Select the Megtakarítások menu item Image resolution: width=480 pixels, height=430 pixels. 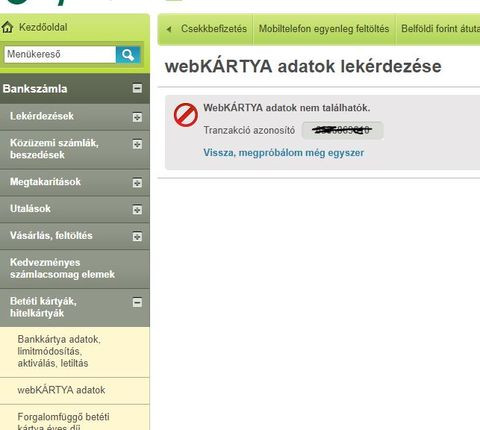(x=45, y=182)
